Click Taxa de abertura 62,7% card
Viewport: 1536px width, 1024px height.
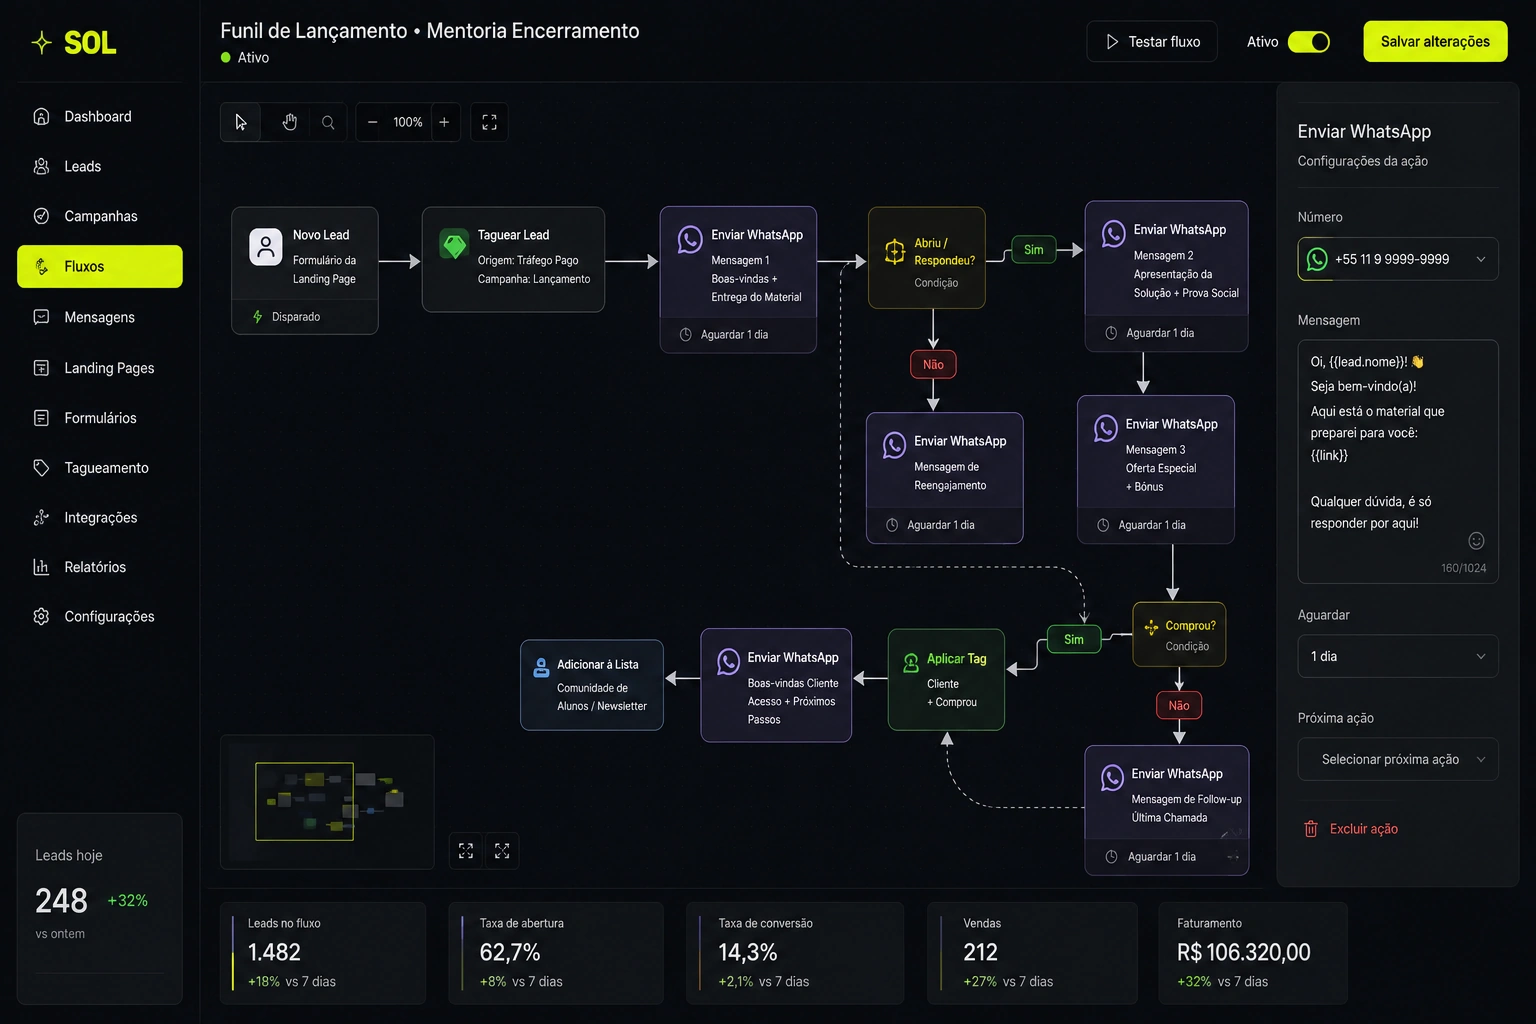[x=556, y=953]
